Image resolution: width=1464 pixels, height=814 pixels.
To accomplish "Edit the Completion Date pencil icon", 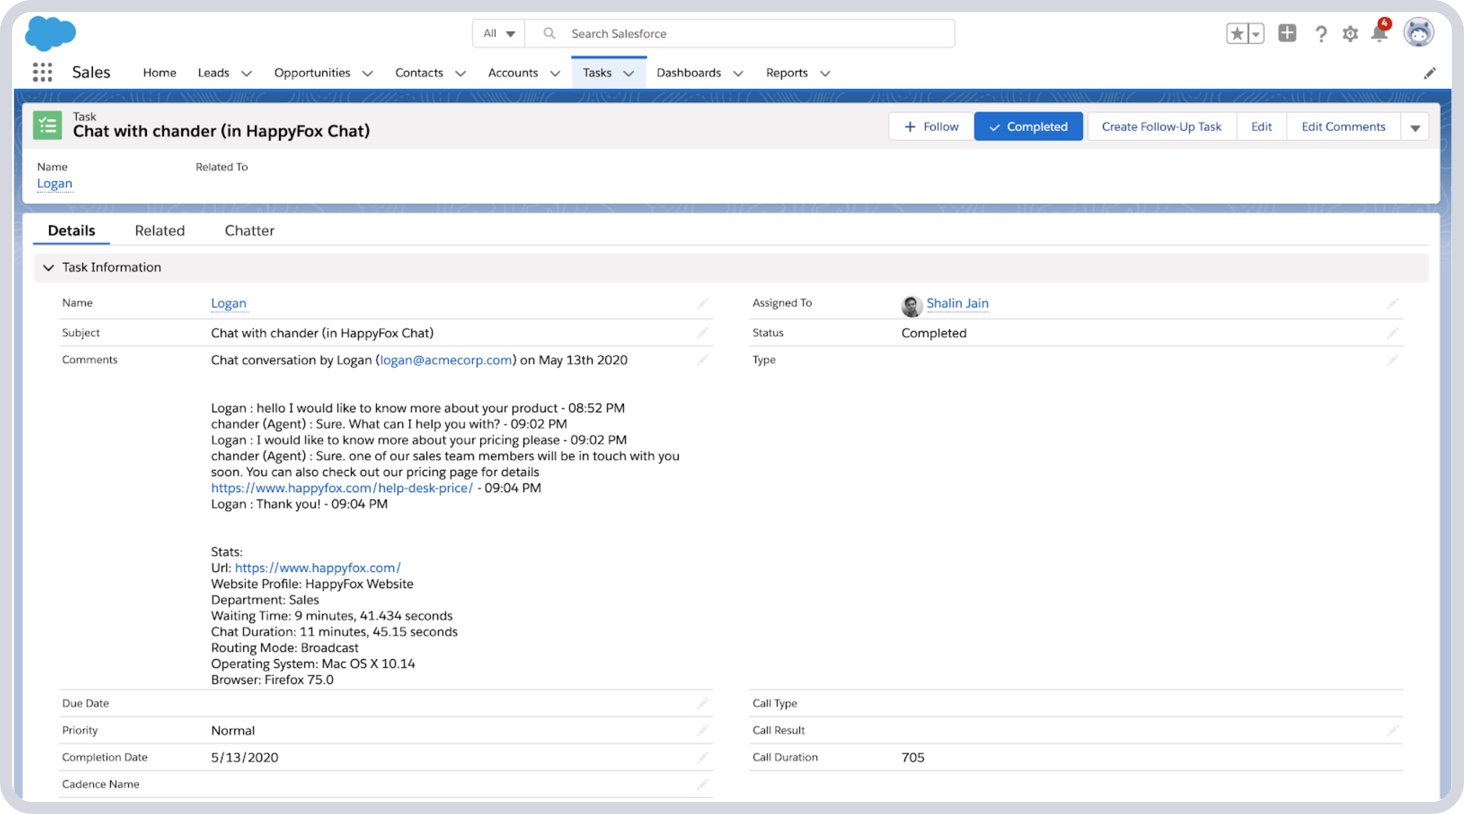I will click(703, 758).
